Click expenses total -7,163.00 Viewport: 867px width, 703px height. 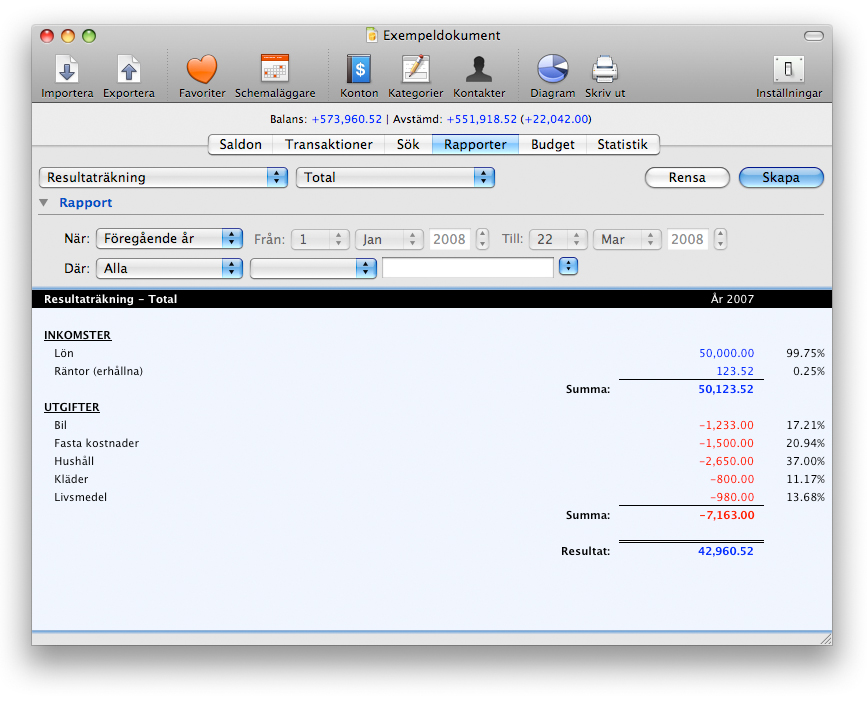pos(727,515)
